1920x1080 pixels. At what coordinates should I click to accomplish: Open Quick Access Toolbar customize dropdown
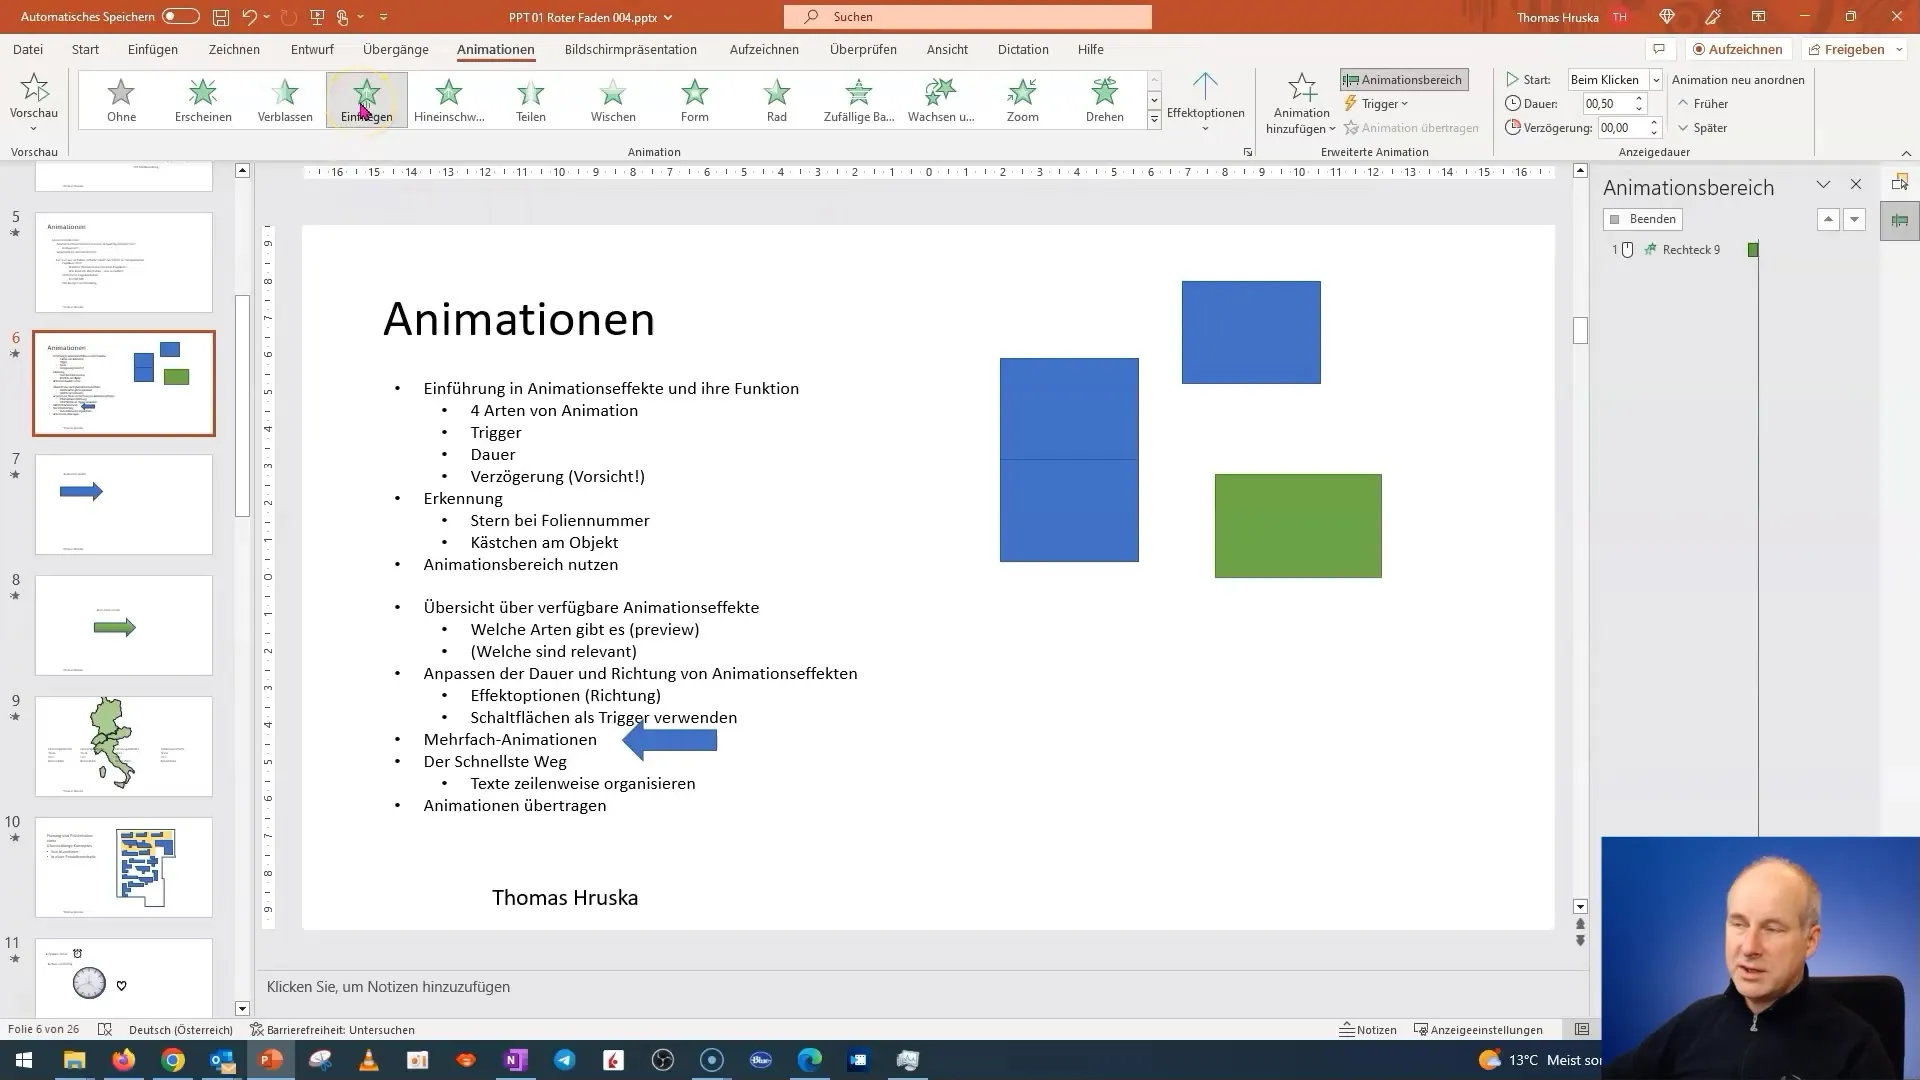(x=384, y=17)
